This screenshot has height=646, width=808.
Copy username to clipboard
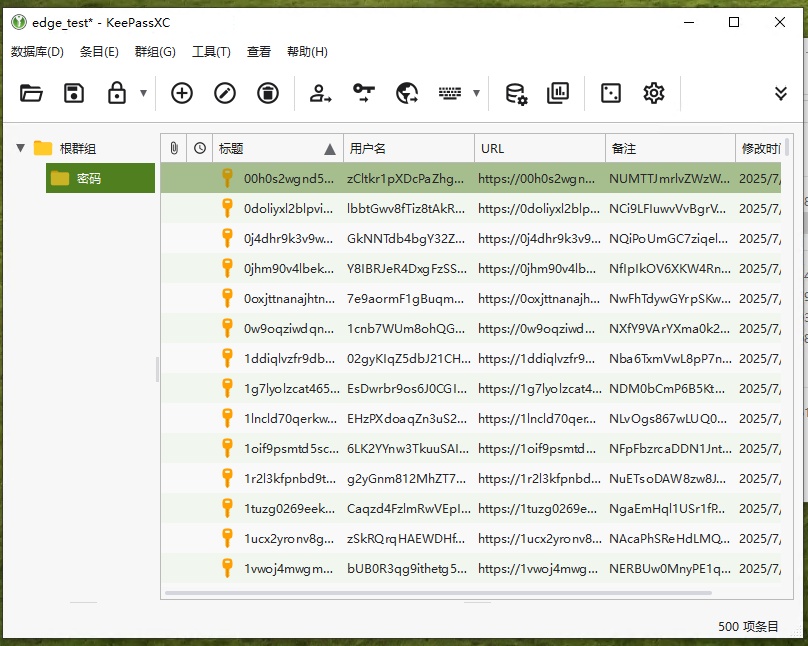(321, 92)
